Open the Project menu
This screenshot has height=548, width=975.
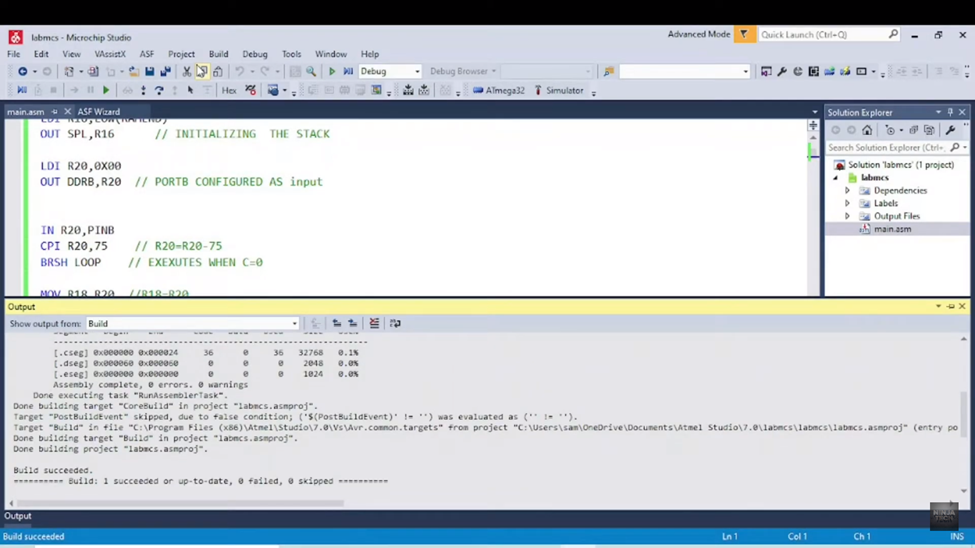181,54
